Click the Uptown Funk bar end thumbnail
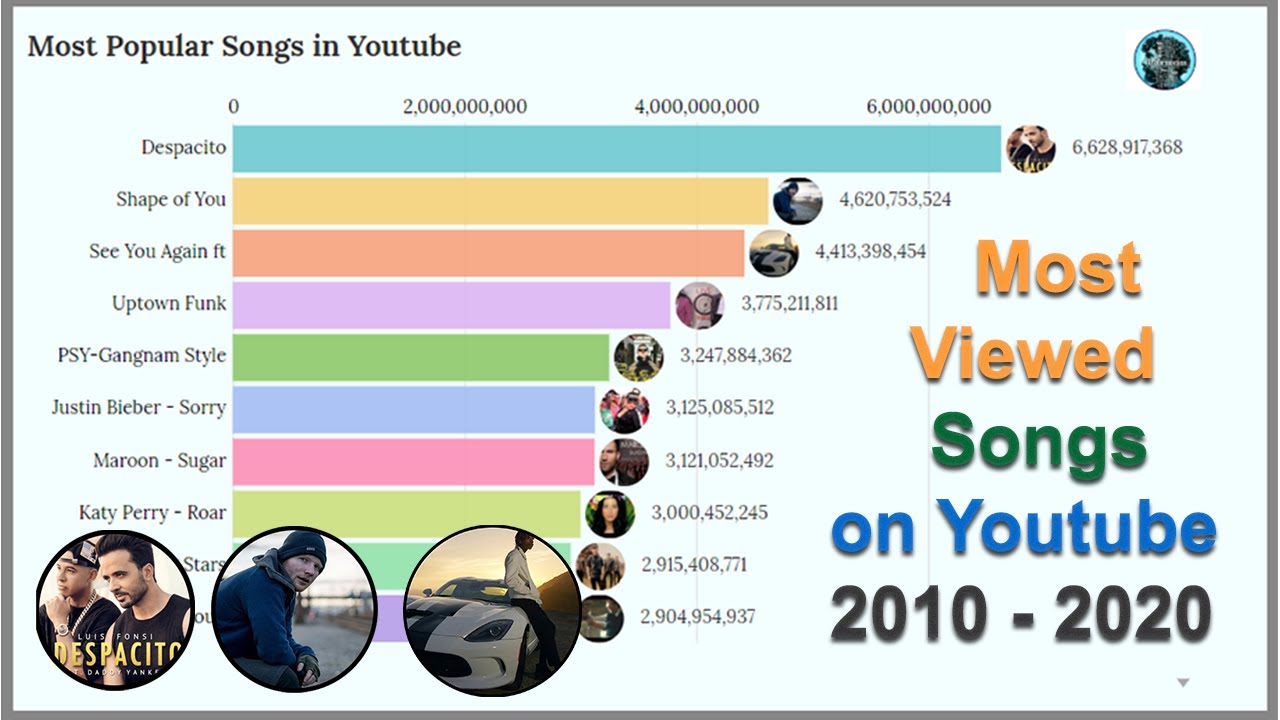The image size is (1280, 720). 700,305
